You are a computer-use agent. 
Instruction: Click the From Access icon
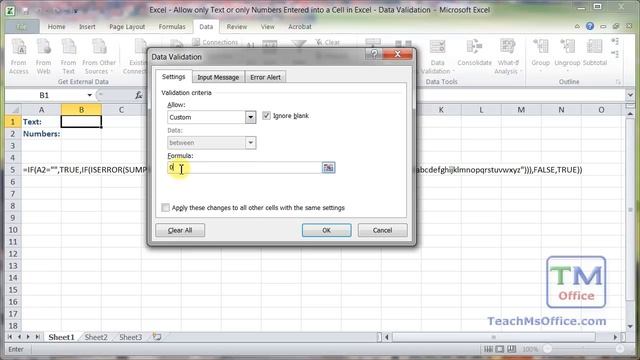click(19, 56)
